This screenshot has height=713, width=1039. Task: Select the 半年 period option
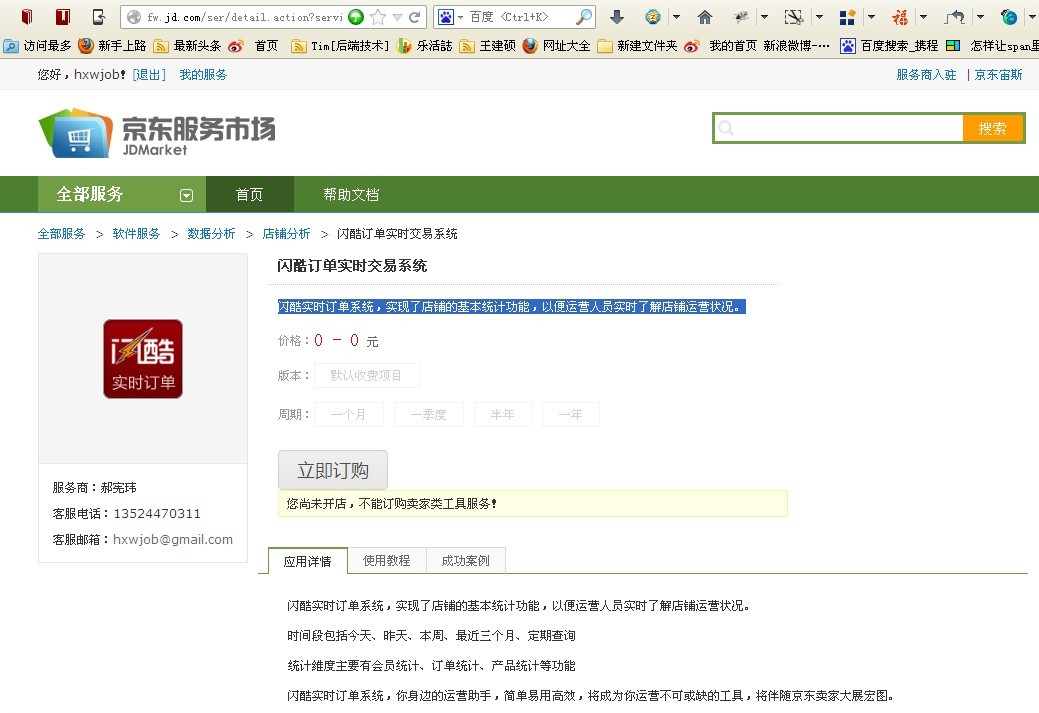502,414
